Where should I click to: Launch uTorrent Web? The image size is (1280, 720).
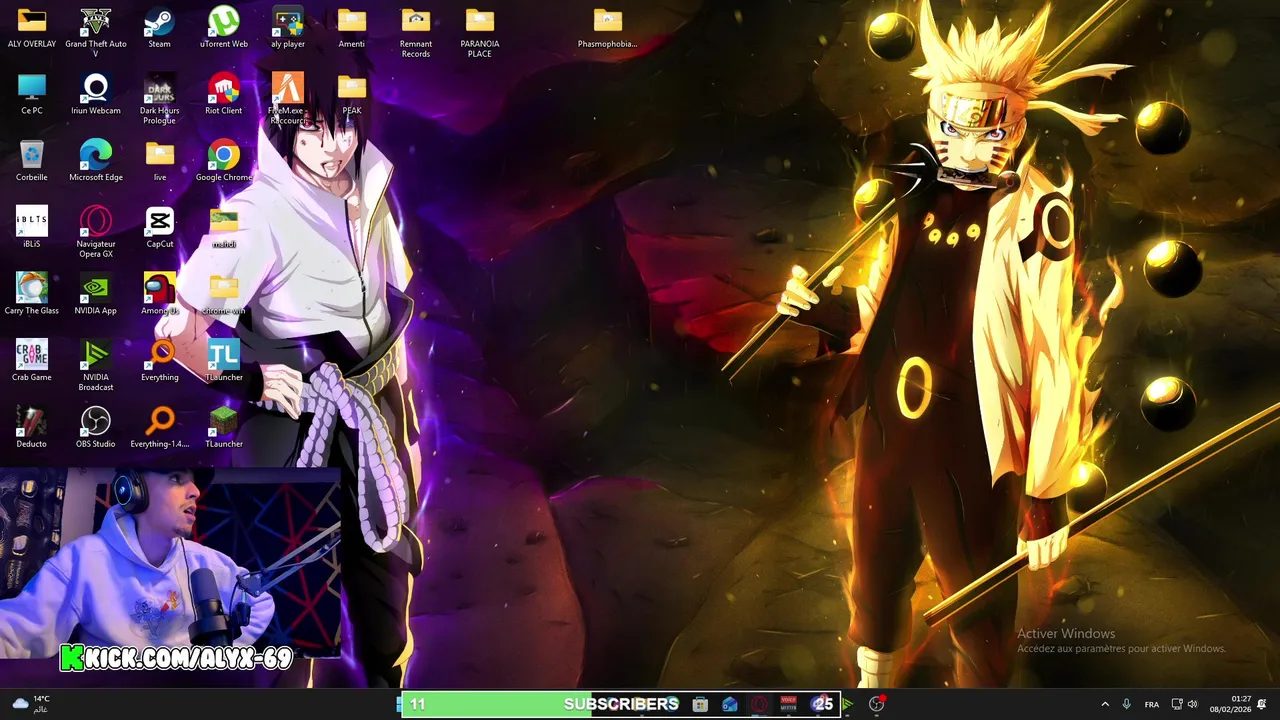224,28
